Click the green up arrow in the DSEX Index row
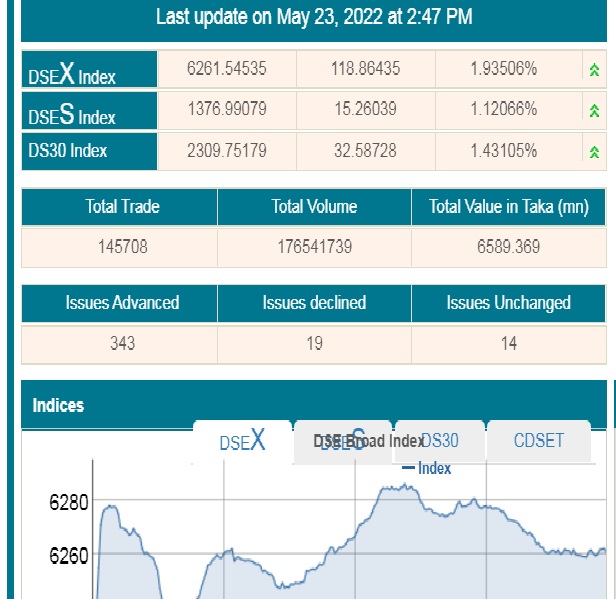 [x=594, y=69]
